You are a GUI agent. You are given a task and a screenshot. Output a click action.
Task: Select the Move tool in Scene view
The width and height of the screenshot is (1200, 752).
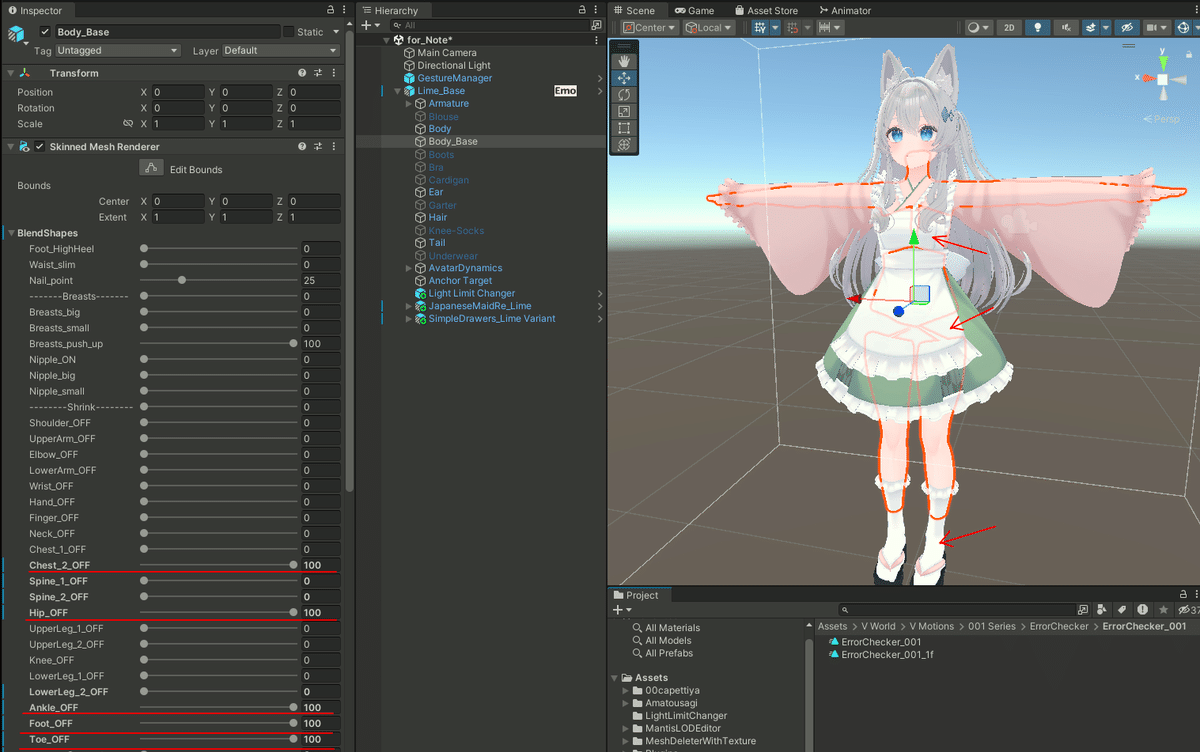click(x=624, y=78)
